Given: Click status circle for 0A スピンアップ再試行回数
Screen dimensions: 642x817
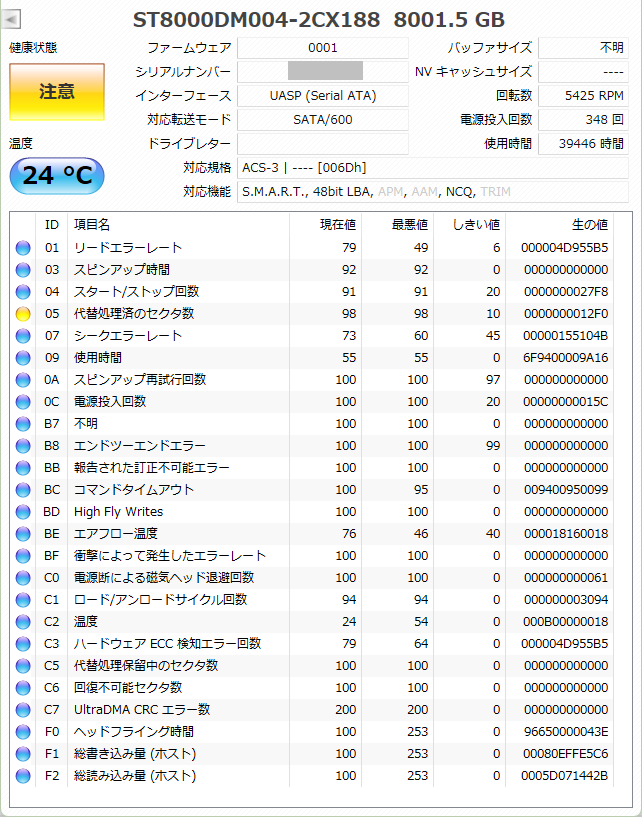Looking at the screenshot, I should [x=23, y=380].
